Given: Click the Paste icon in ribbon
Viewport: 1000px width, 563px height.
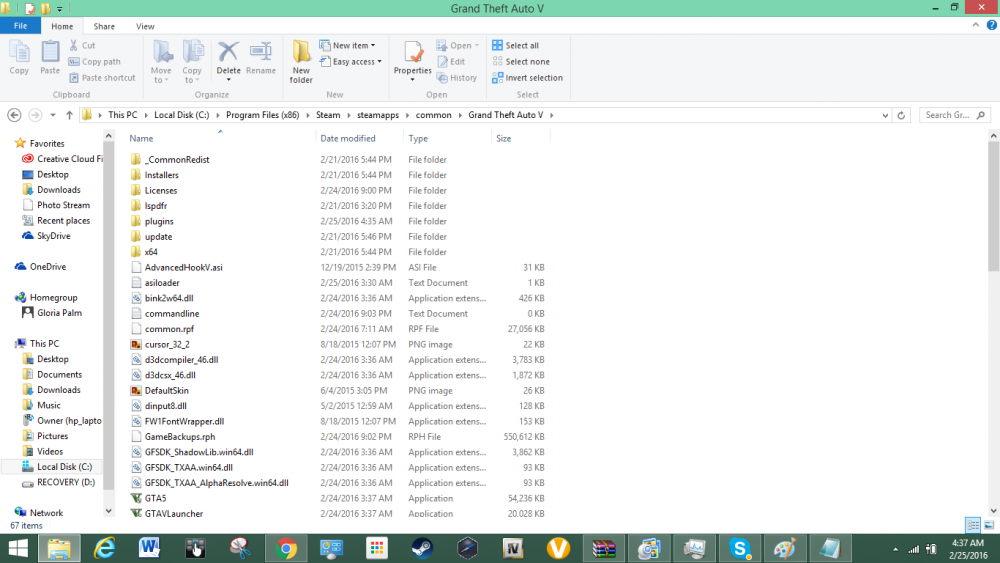Looking at the screenshot, I should (x=50, y=57).
